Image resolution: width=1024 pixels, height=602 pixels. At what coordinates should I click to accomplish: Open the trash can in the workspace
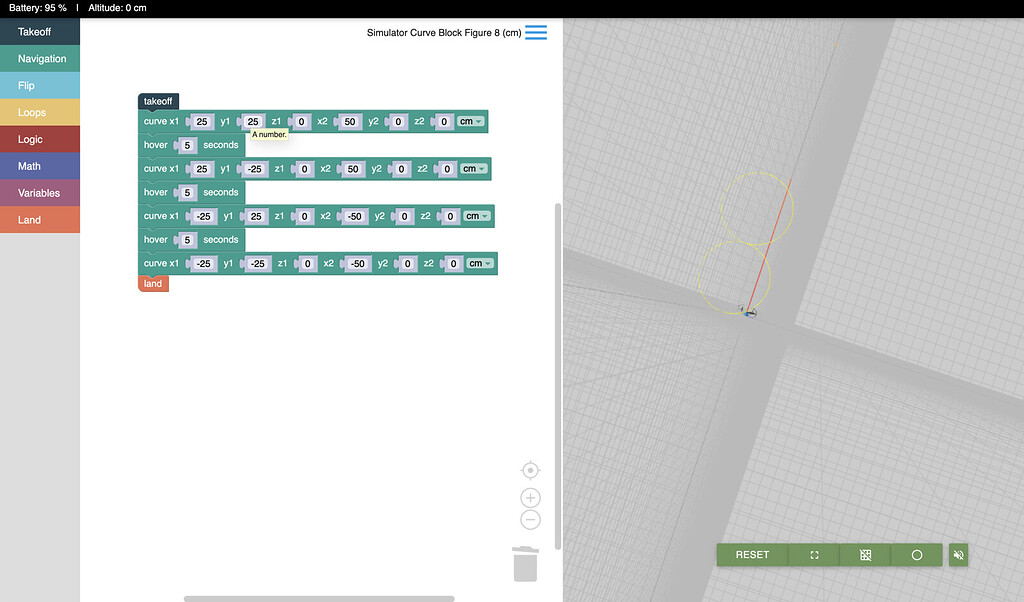[x=527, y=564]
